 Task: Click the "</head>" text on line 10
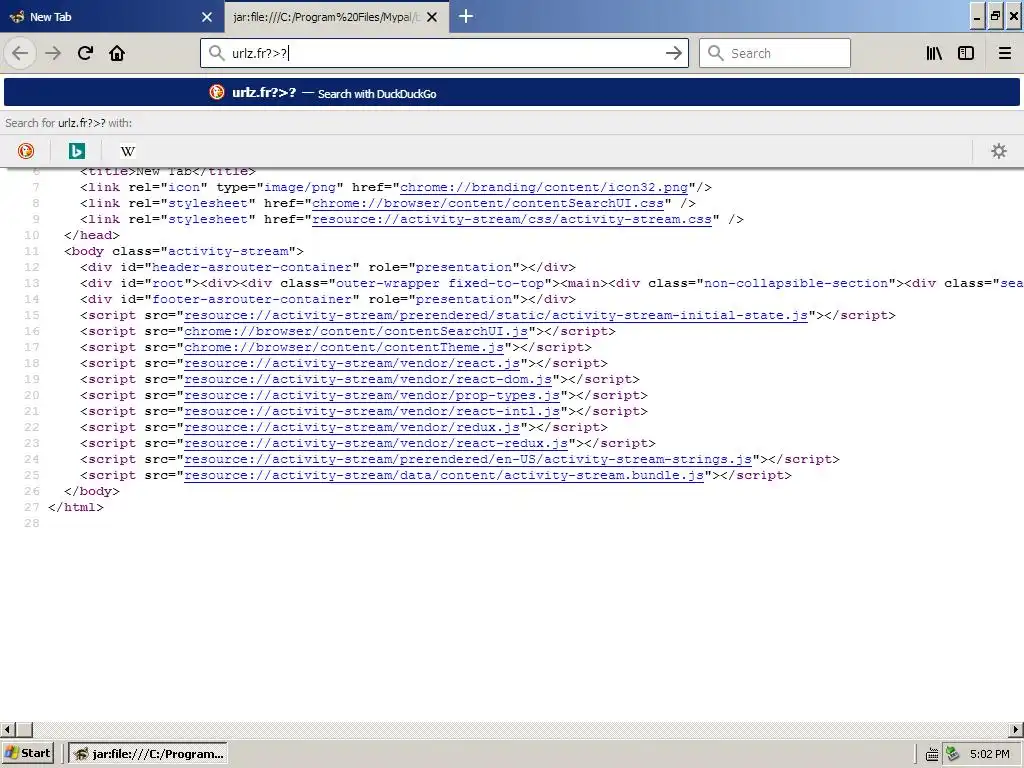[92, 235]
